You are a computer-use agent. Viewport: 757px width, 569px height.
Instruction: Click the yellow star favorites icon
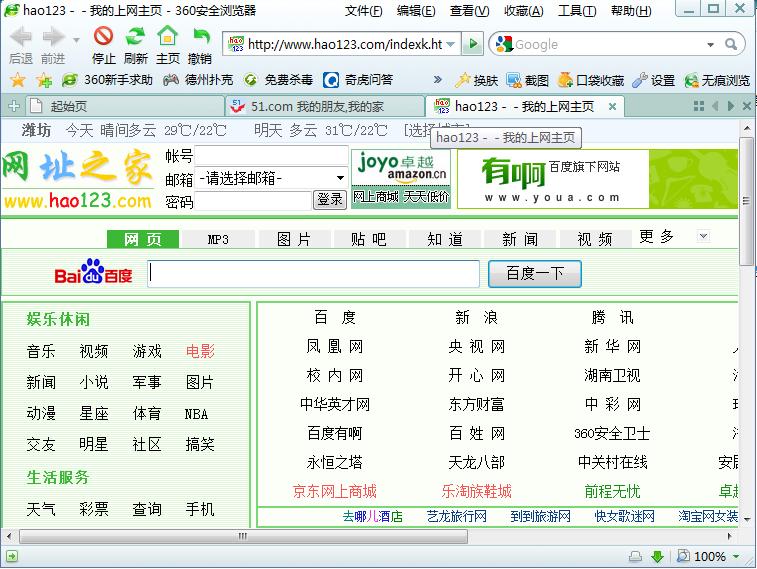pos(17,80)
